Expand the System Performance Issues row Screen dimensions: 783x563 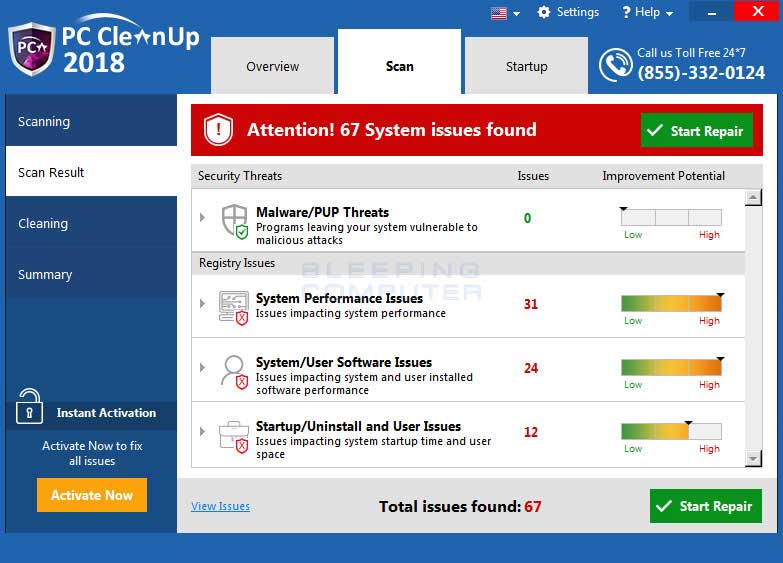coord(202,303)
